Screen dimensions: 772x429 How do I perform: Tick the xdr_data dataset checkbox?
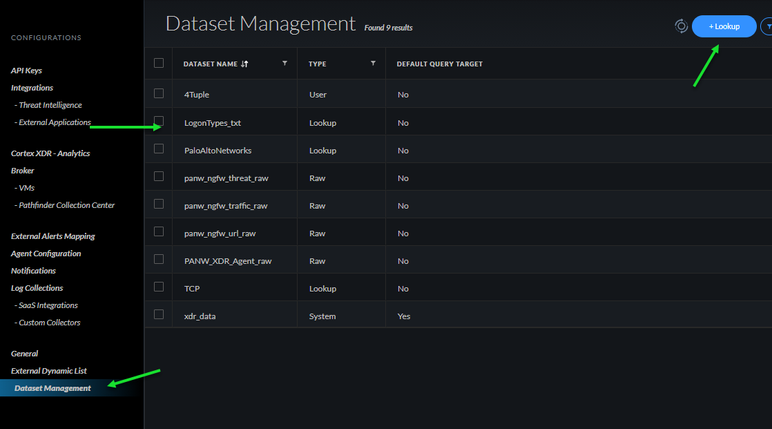[x=159, y=315]
